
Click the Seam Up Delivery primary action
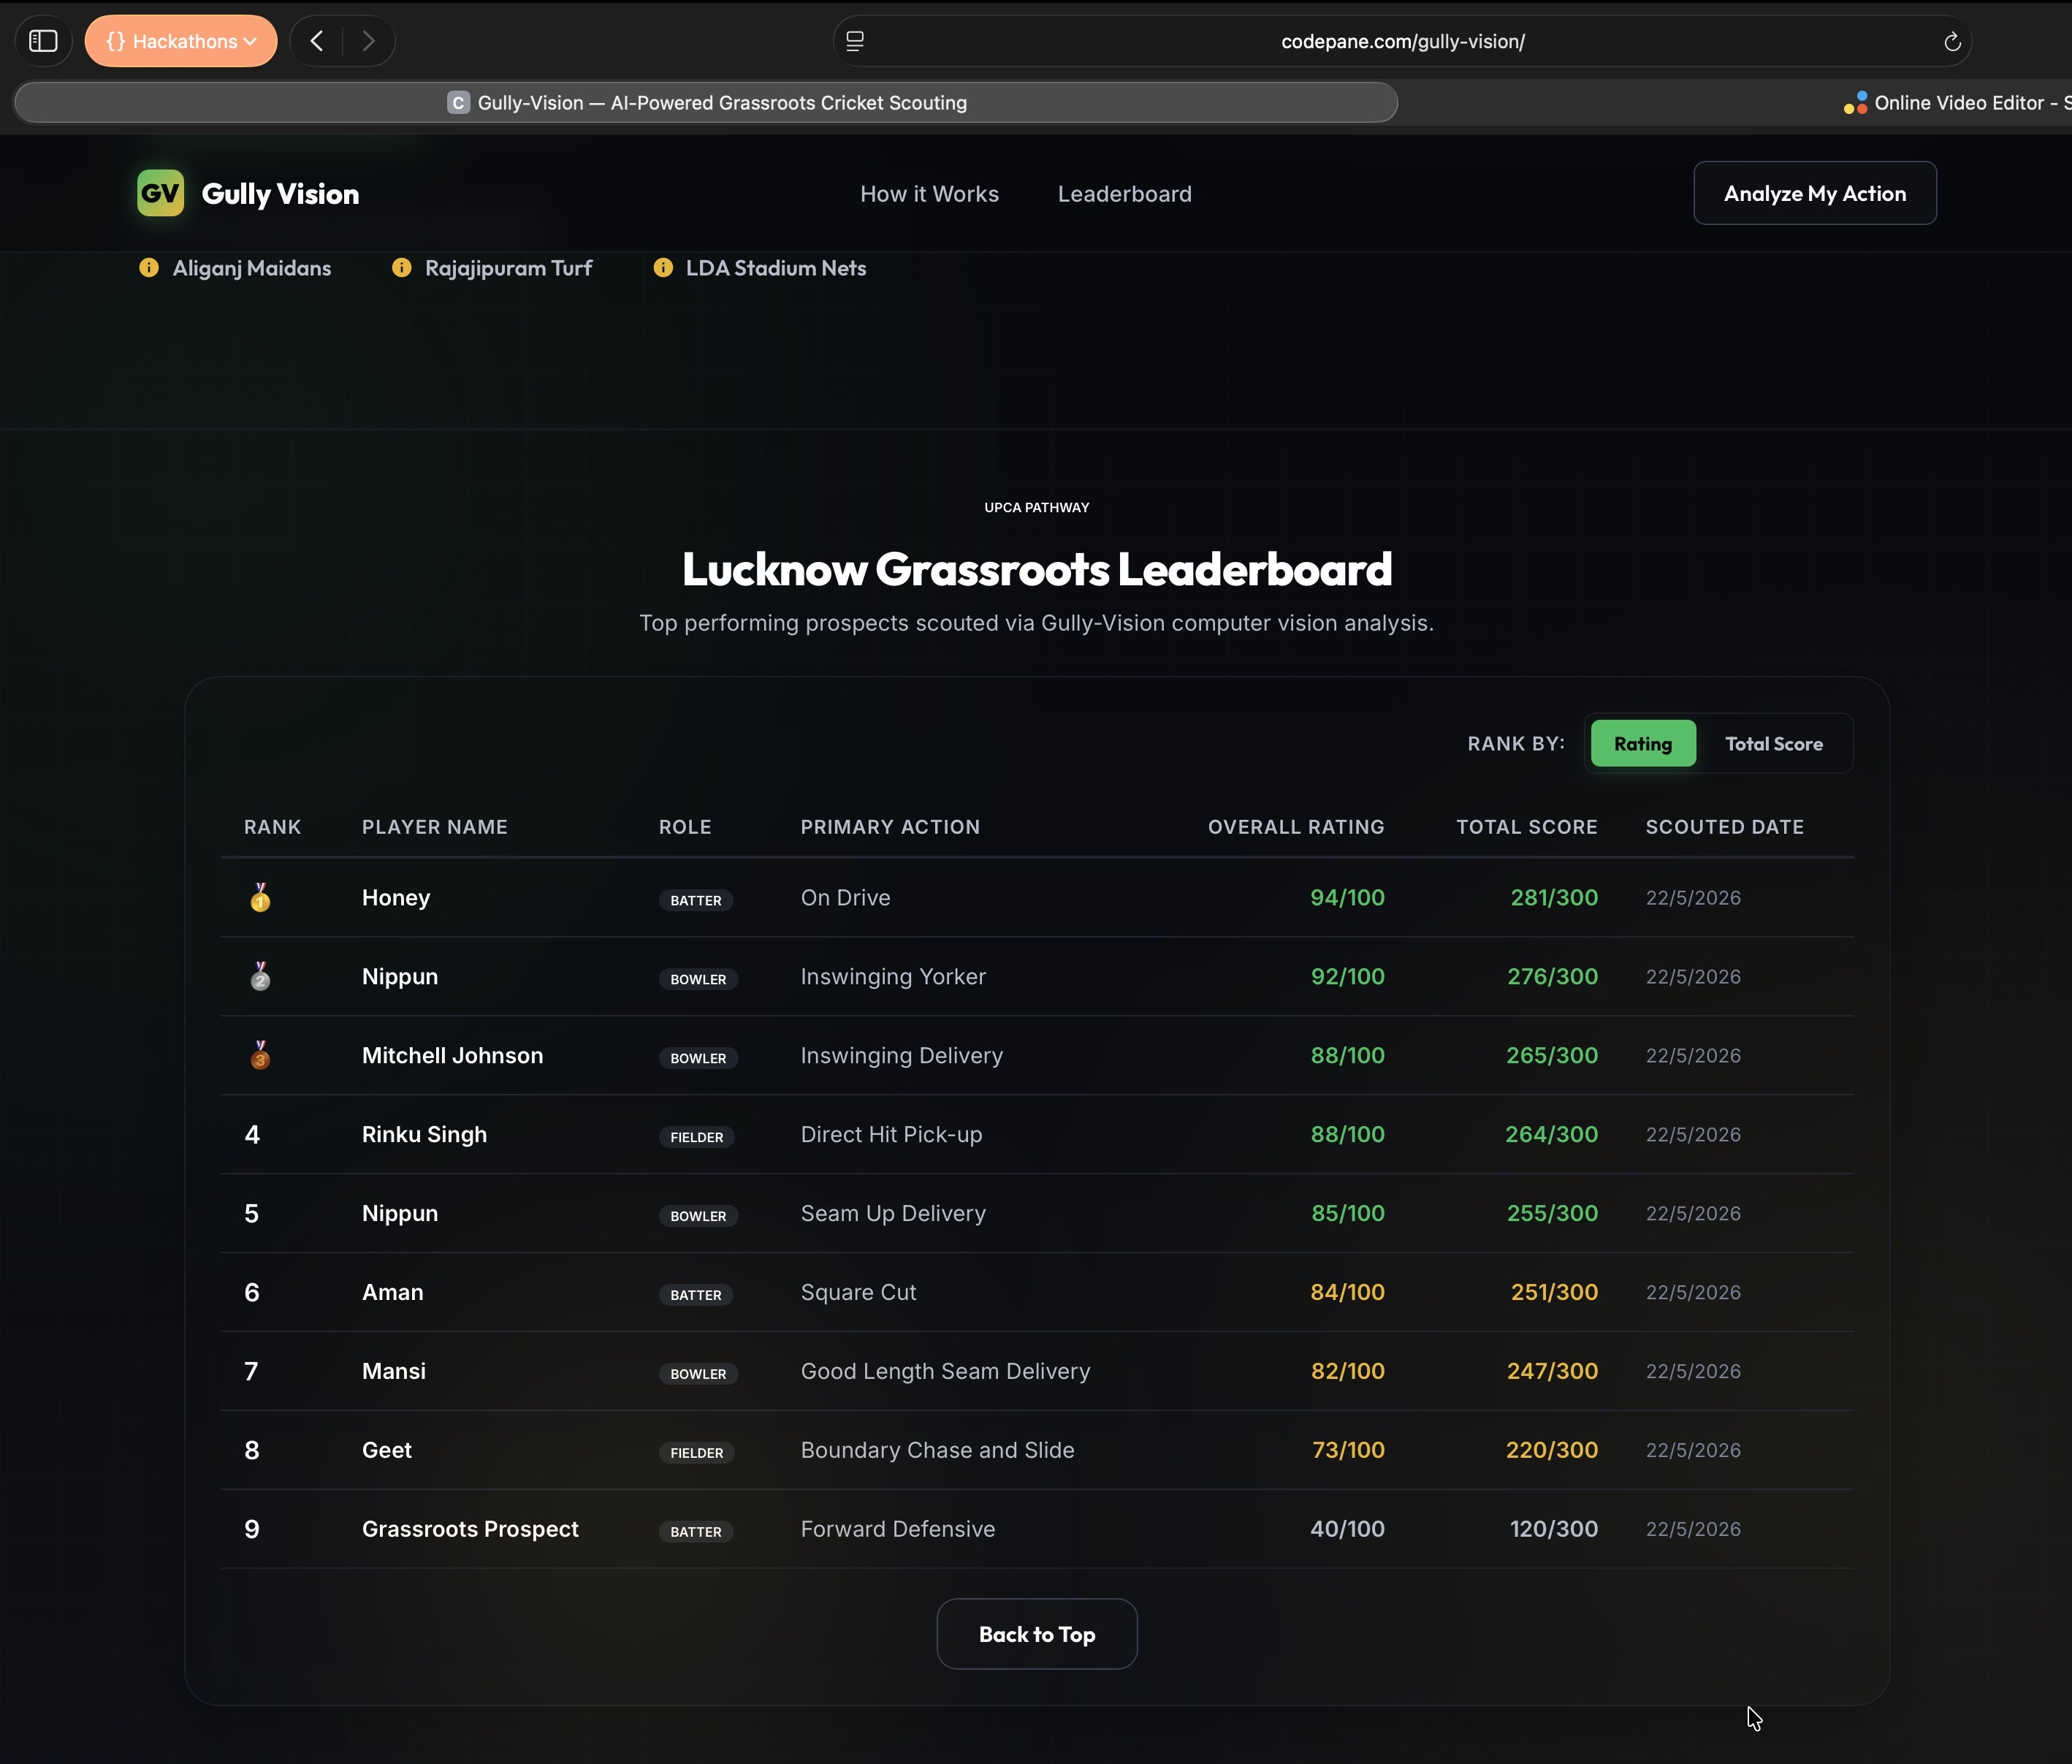click(893, 1214)
